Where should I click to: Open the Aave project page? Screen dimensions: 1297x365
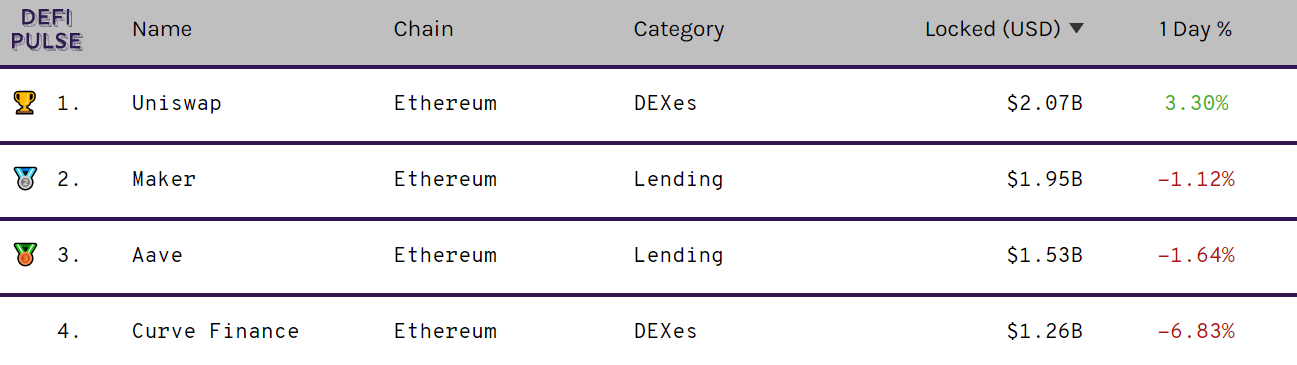point(158,255)
